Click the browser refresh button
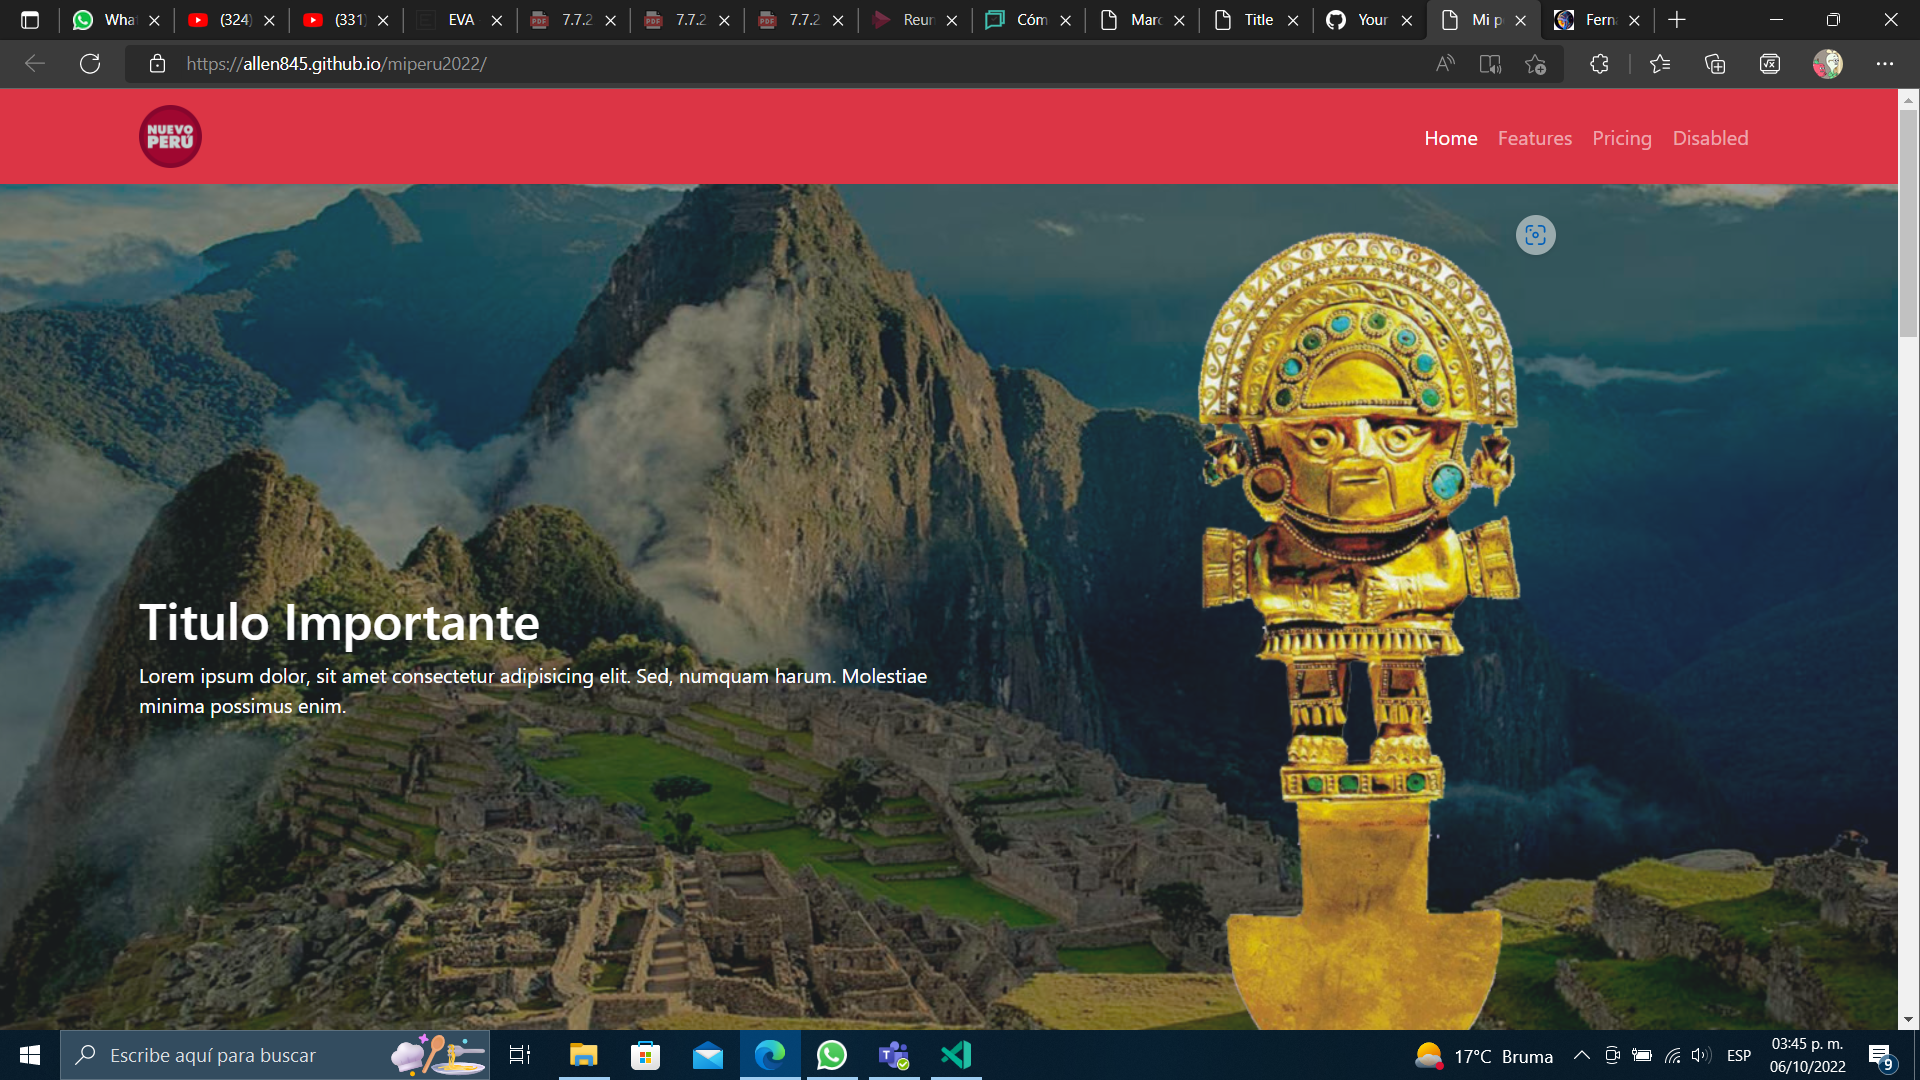The image size is (1920, 1080). click(90, 64)
